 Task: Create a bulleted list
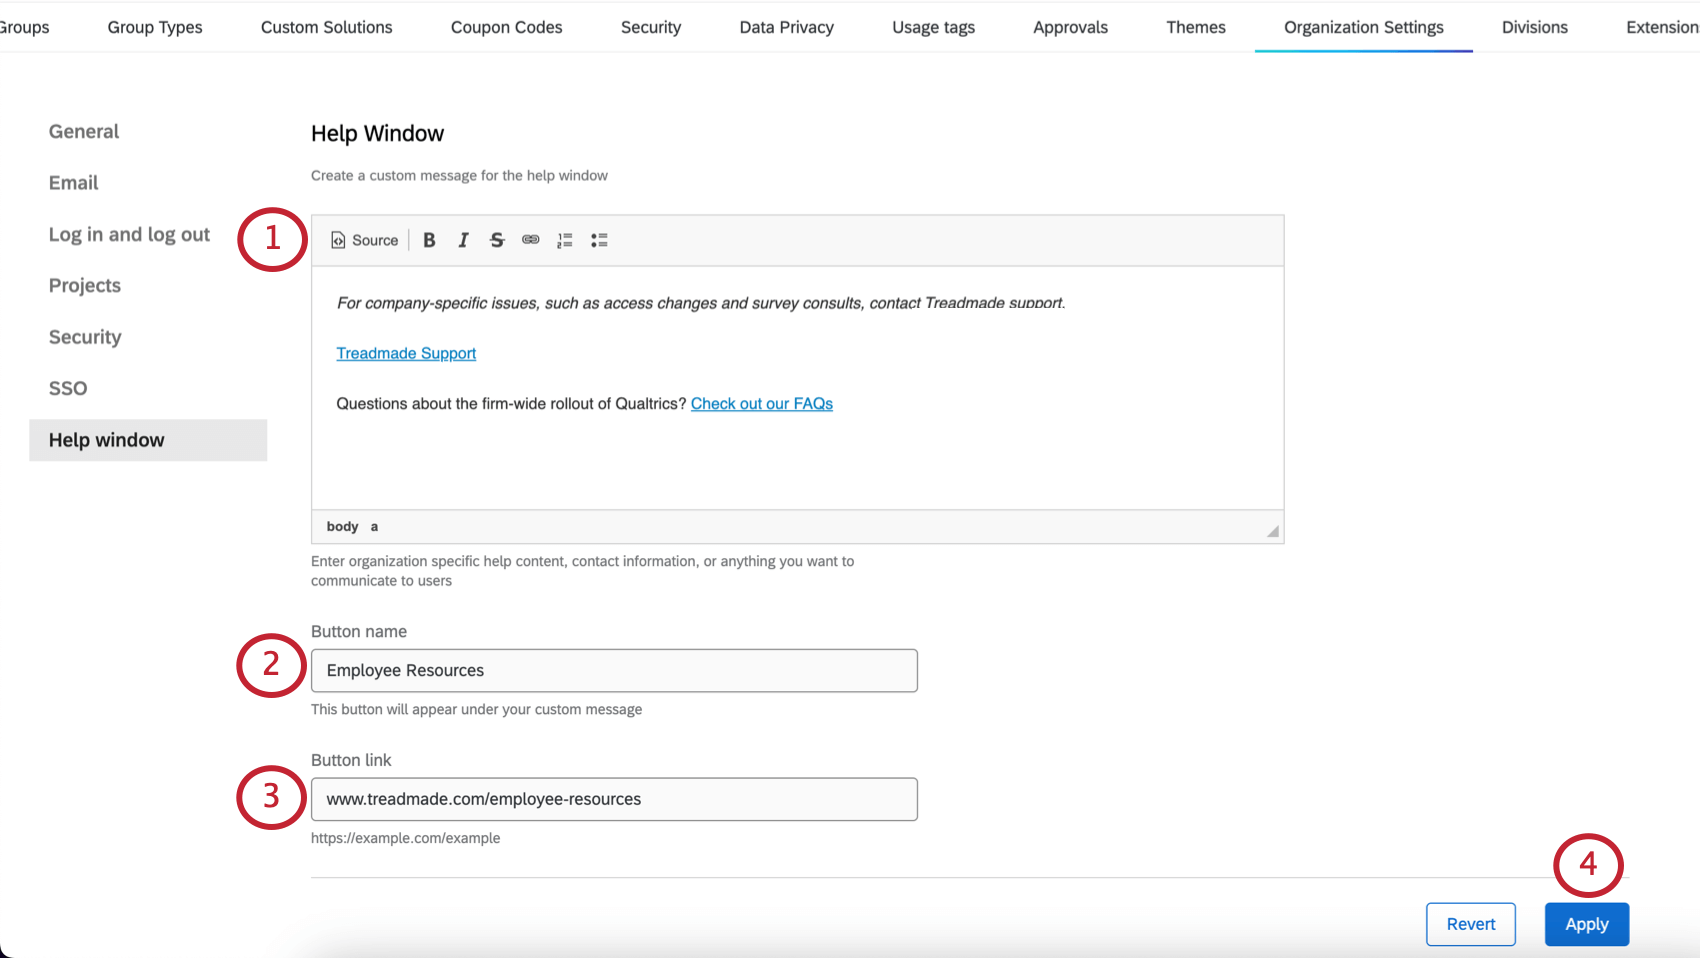(598, 240)
